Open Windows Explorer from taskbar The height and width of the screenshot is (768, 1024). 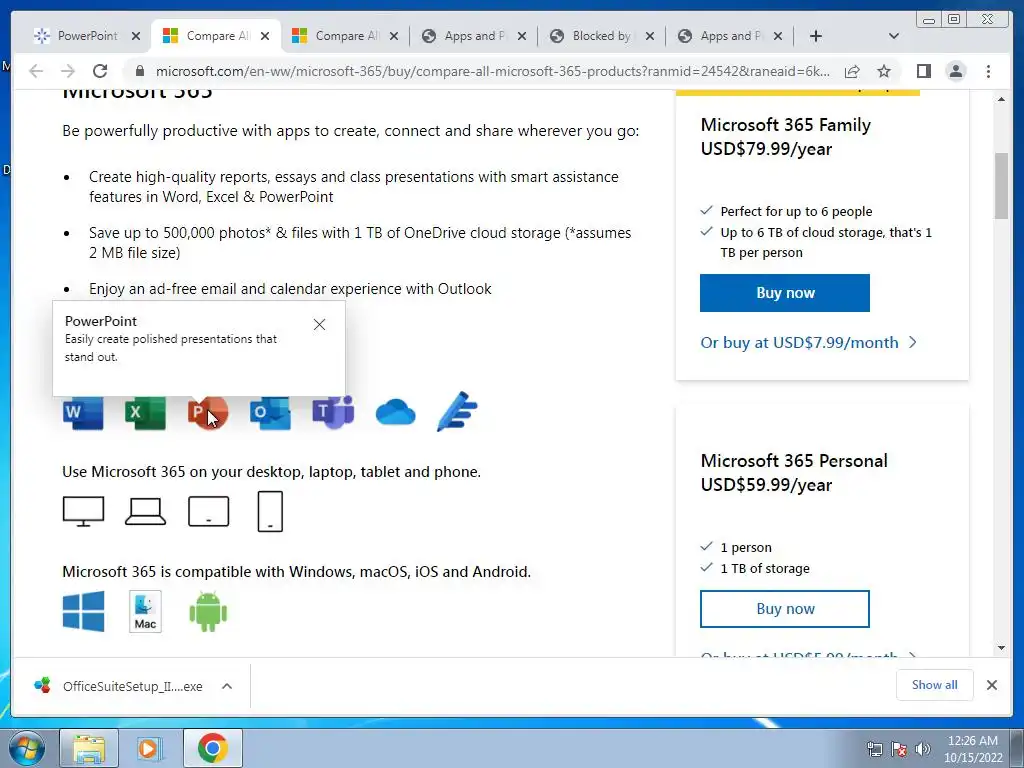tap(89, 748)
